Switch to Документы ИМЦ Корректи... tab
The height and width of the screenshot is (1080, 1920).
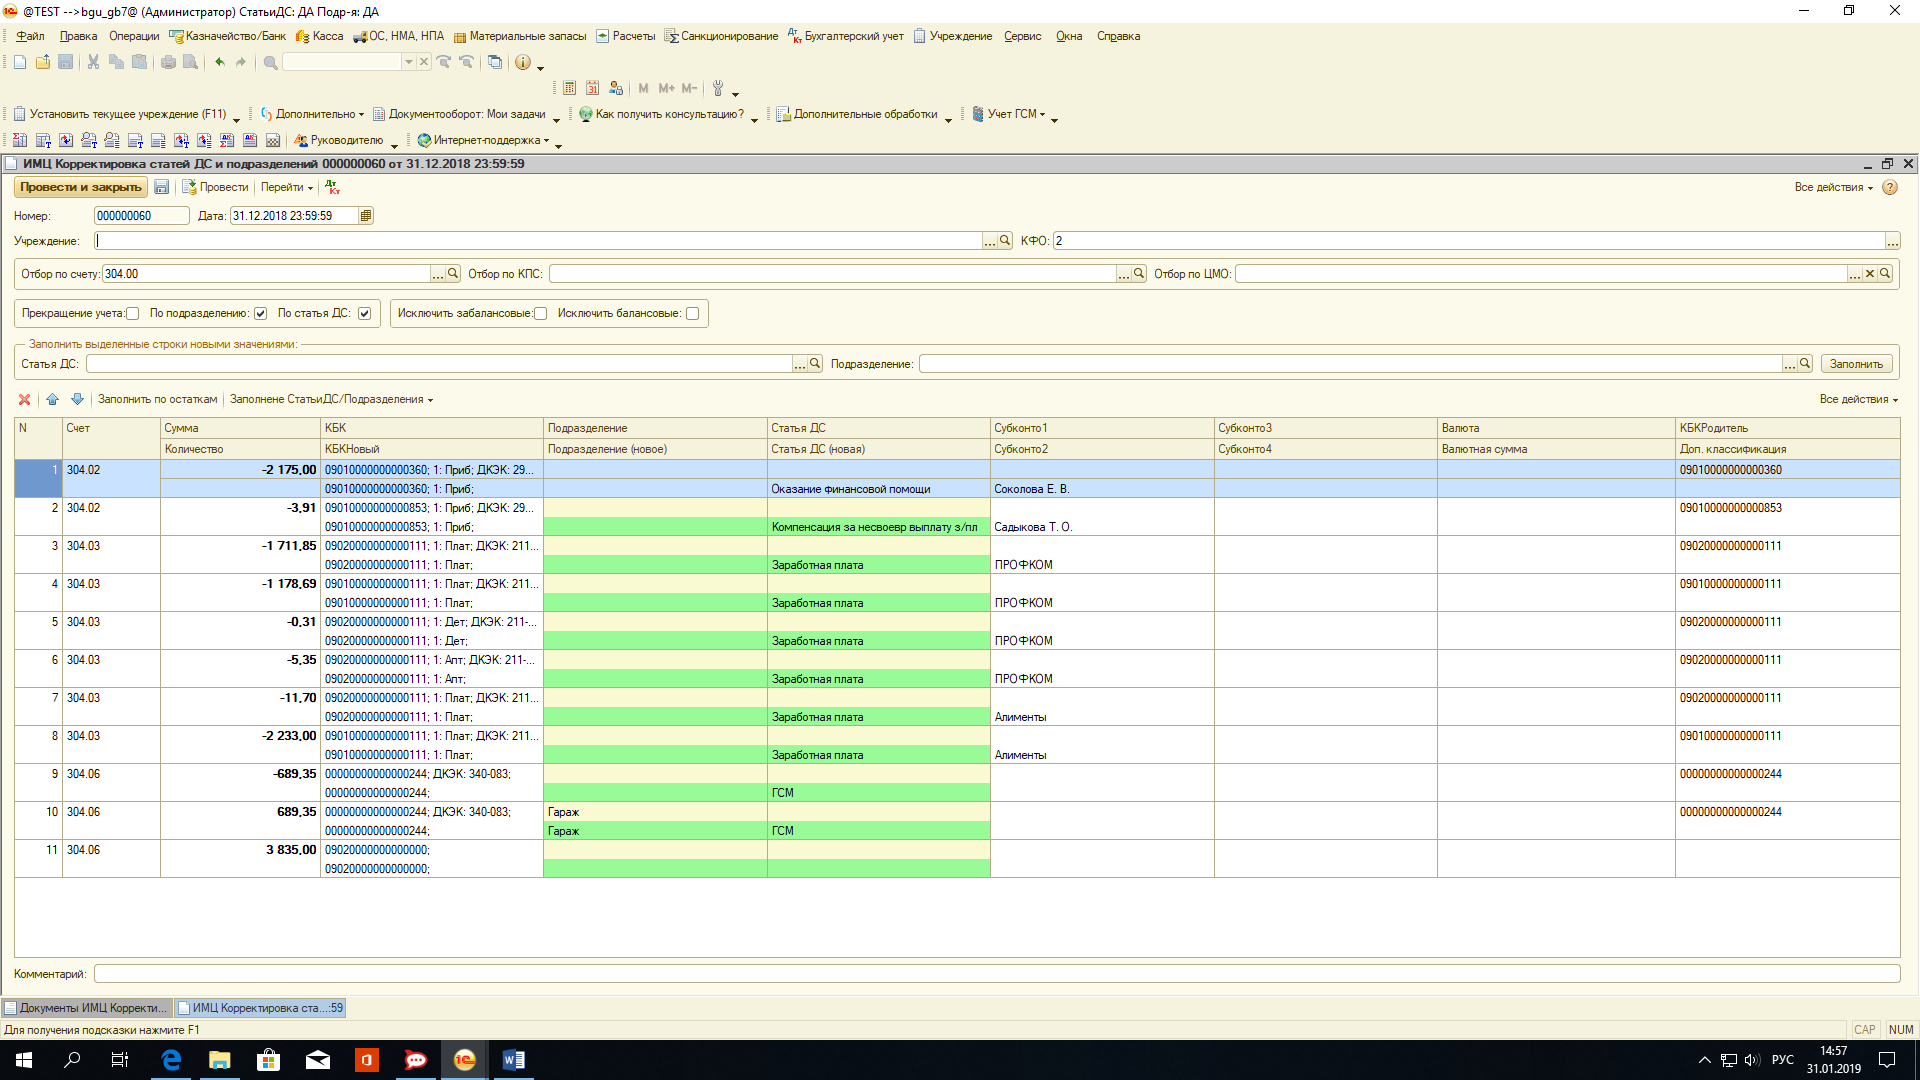tap(87, 1008)
